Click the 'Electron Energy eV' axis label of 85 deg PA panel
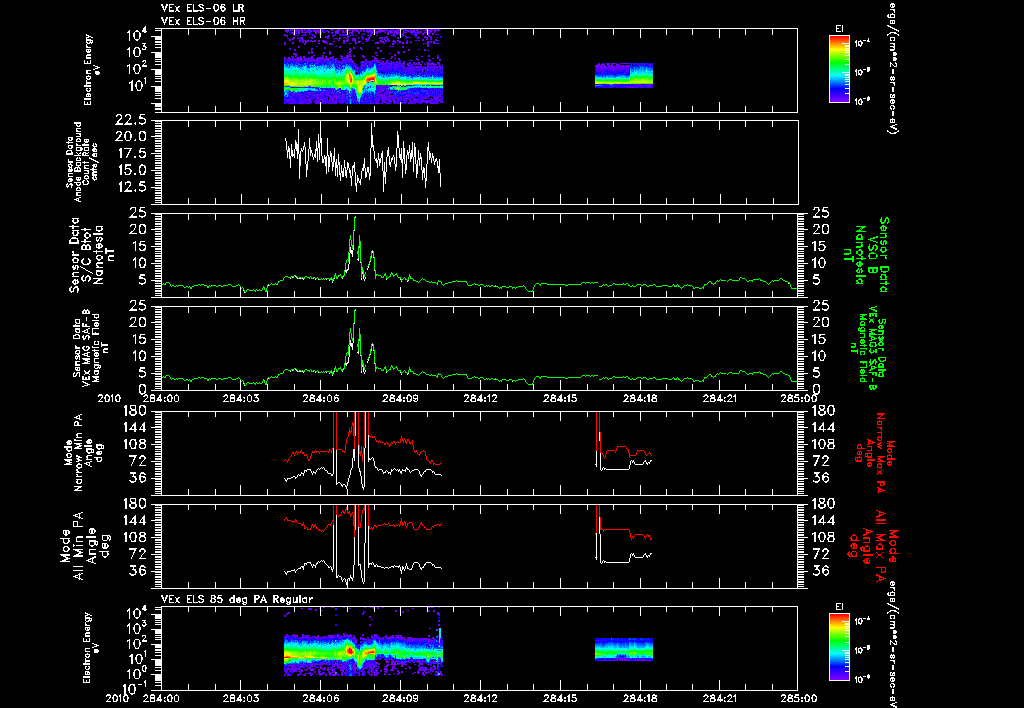Viewport: 1024px width, 708px height. coord(92,648)
